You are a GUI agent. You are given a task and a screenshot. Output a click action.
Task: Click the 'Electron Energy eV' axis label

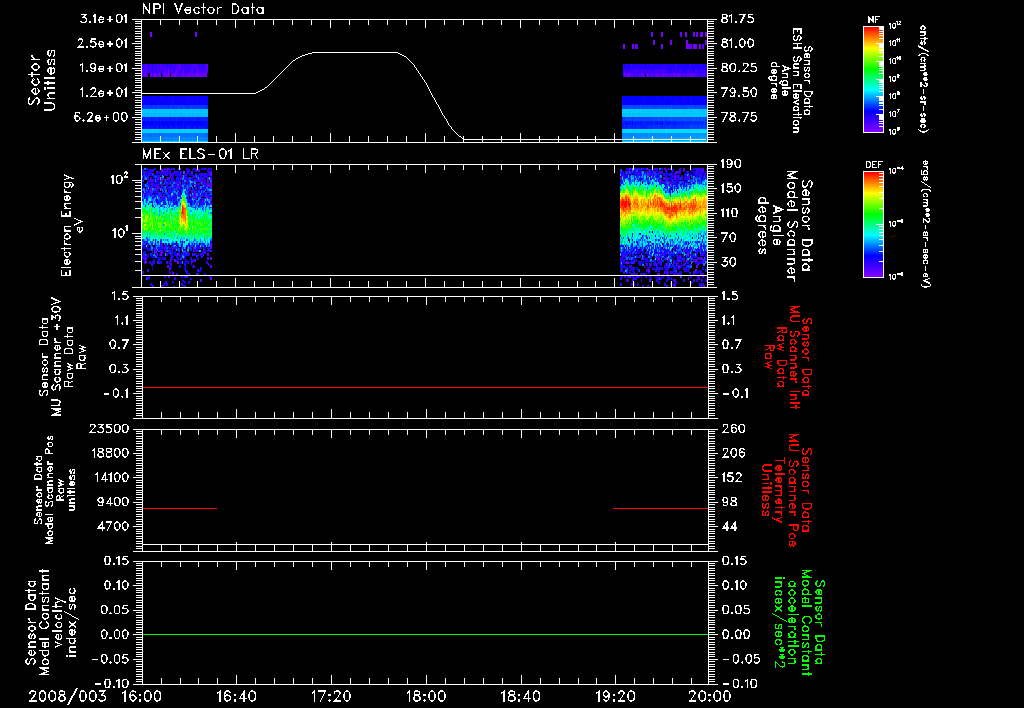(72, 225)
